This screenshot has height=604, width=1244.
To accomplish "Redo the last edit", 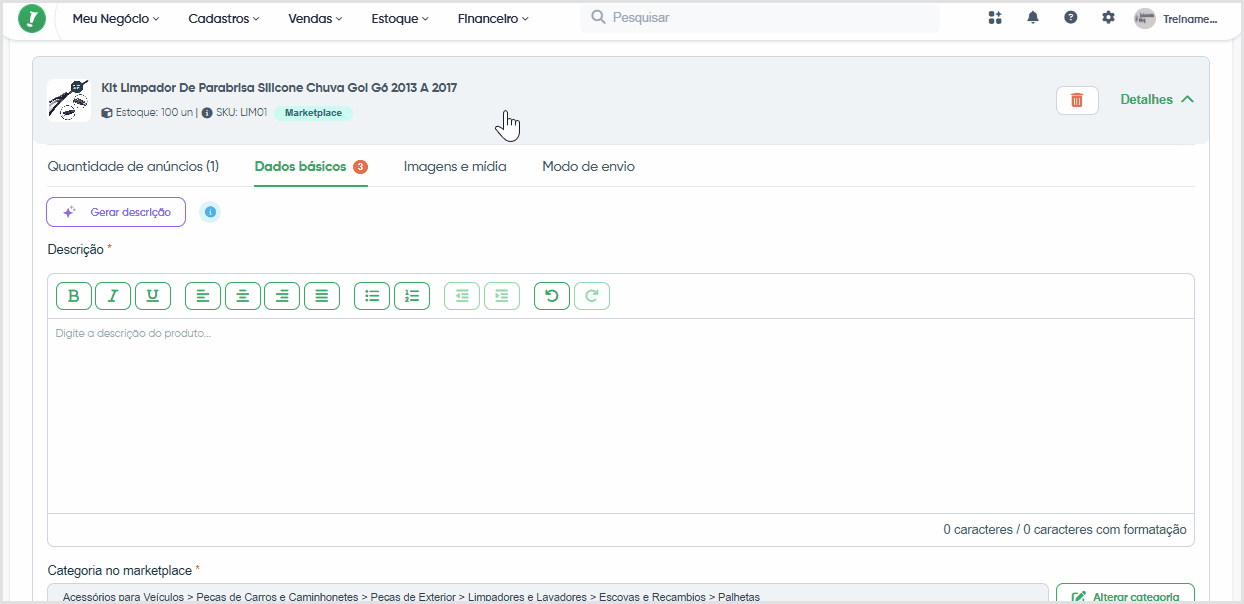I will click(x=592, y=296).
